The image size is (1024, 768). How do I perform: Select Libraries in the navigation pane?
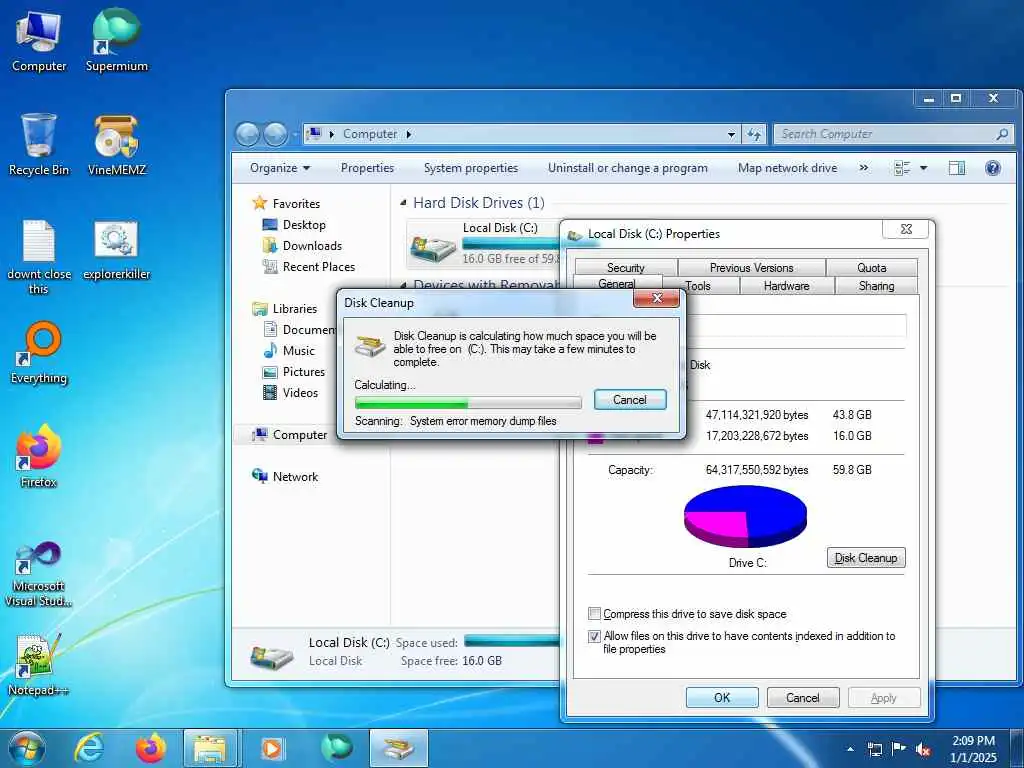tap(295, 309)
